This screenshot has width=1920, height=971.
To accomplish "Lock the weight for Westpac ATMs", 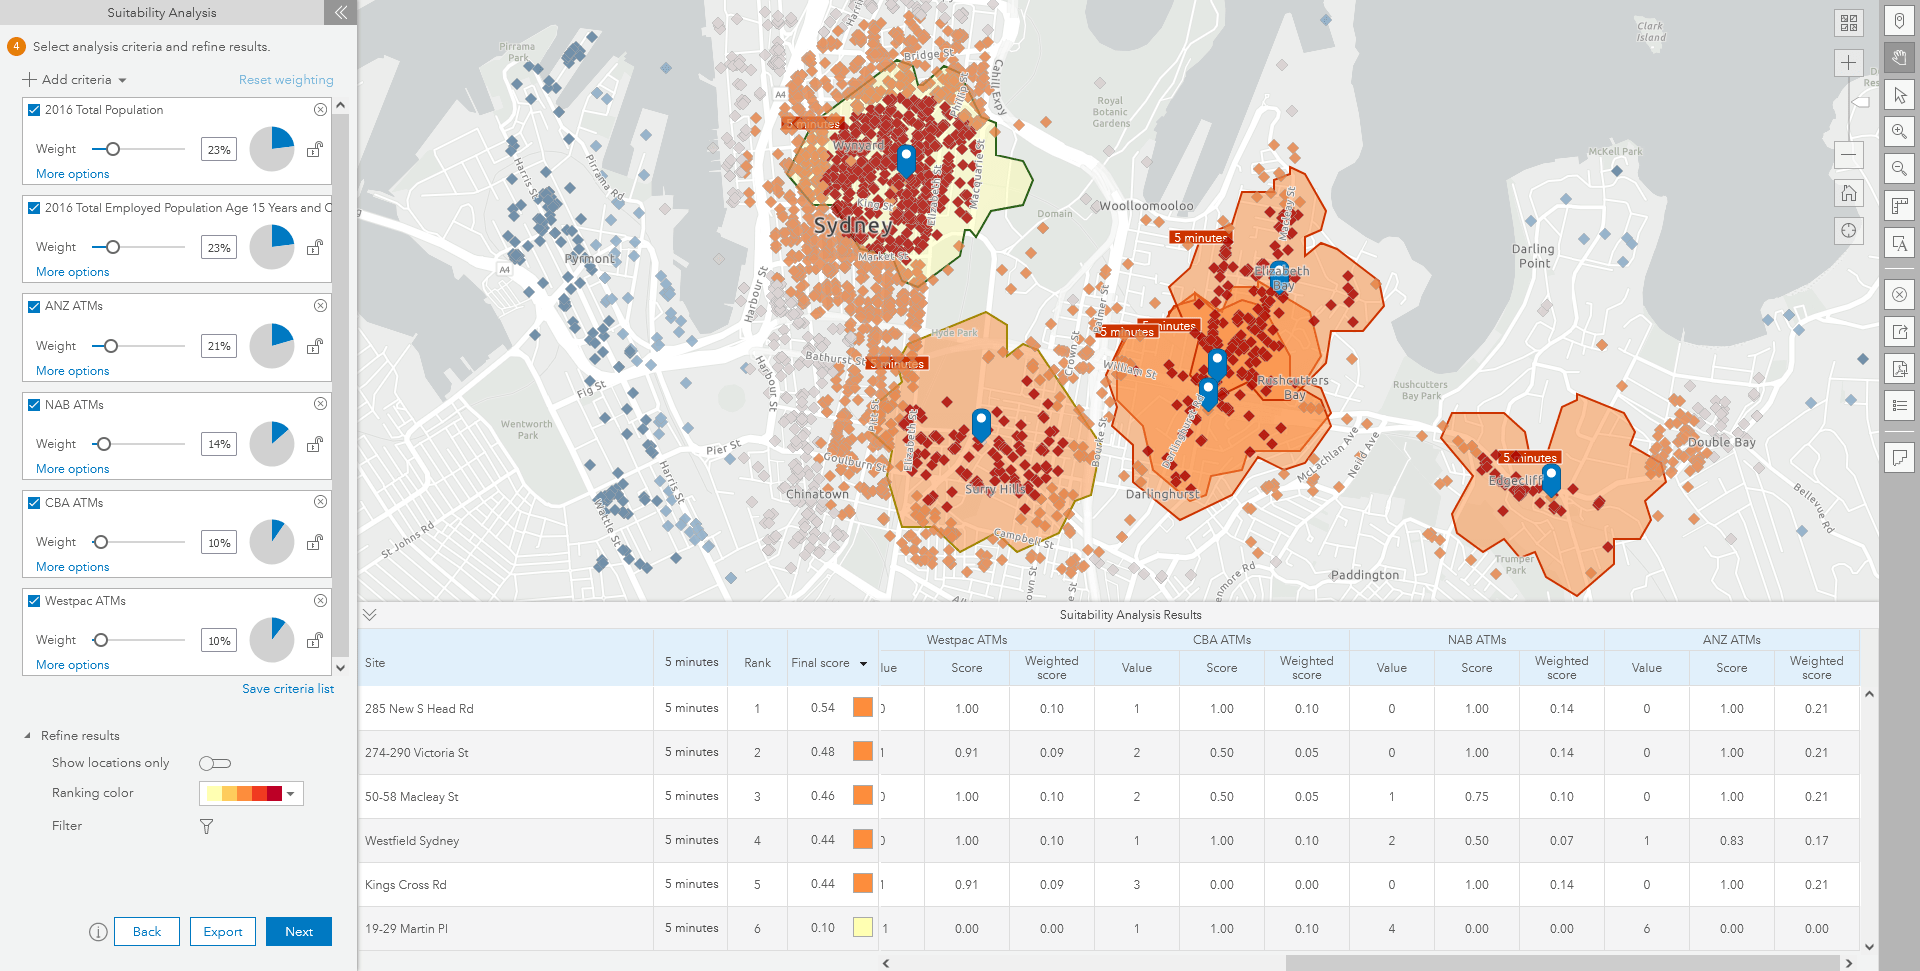I will 317,640.
